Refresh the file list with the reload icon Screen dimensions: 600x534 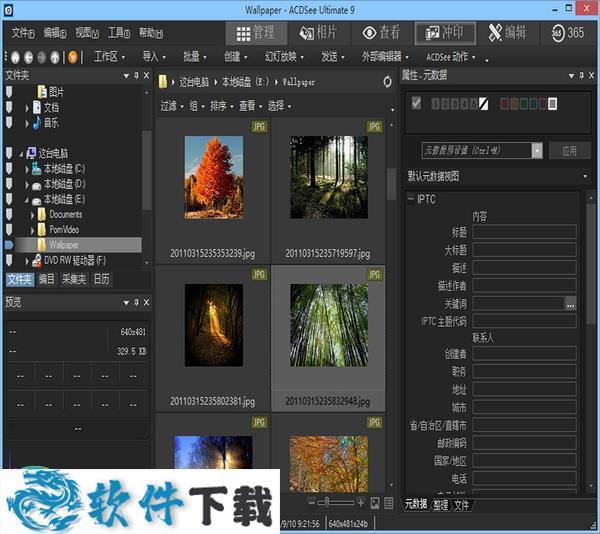point(387,81)
